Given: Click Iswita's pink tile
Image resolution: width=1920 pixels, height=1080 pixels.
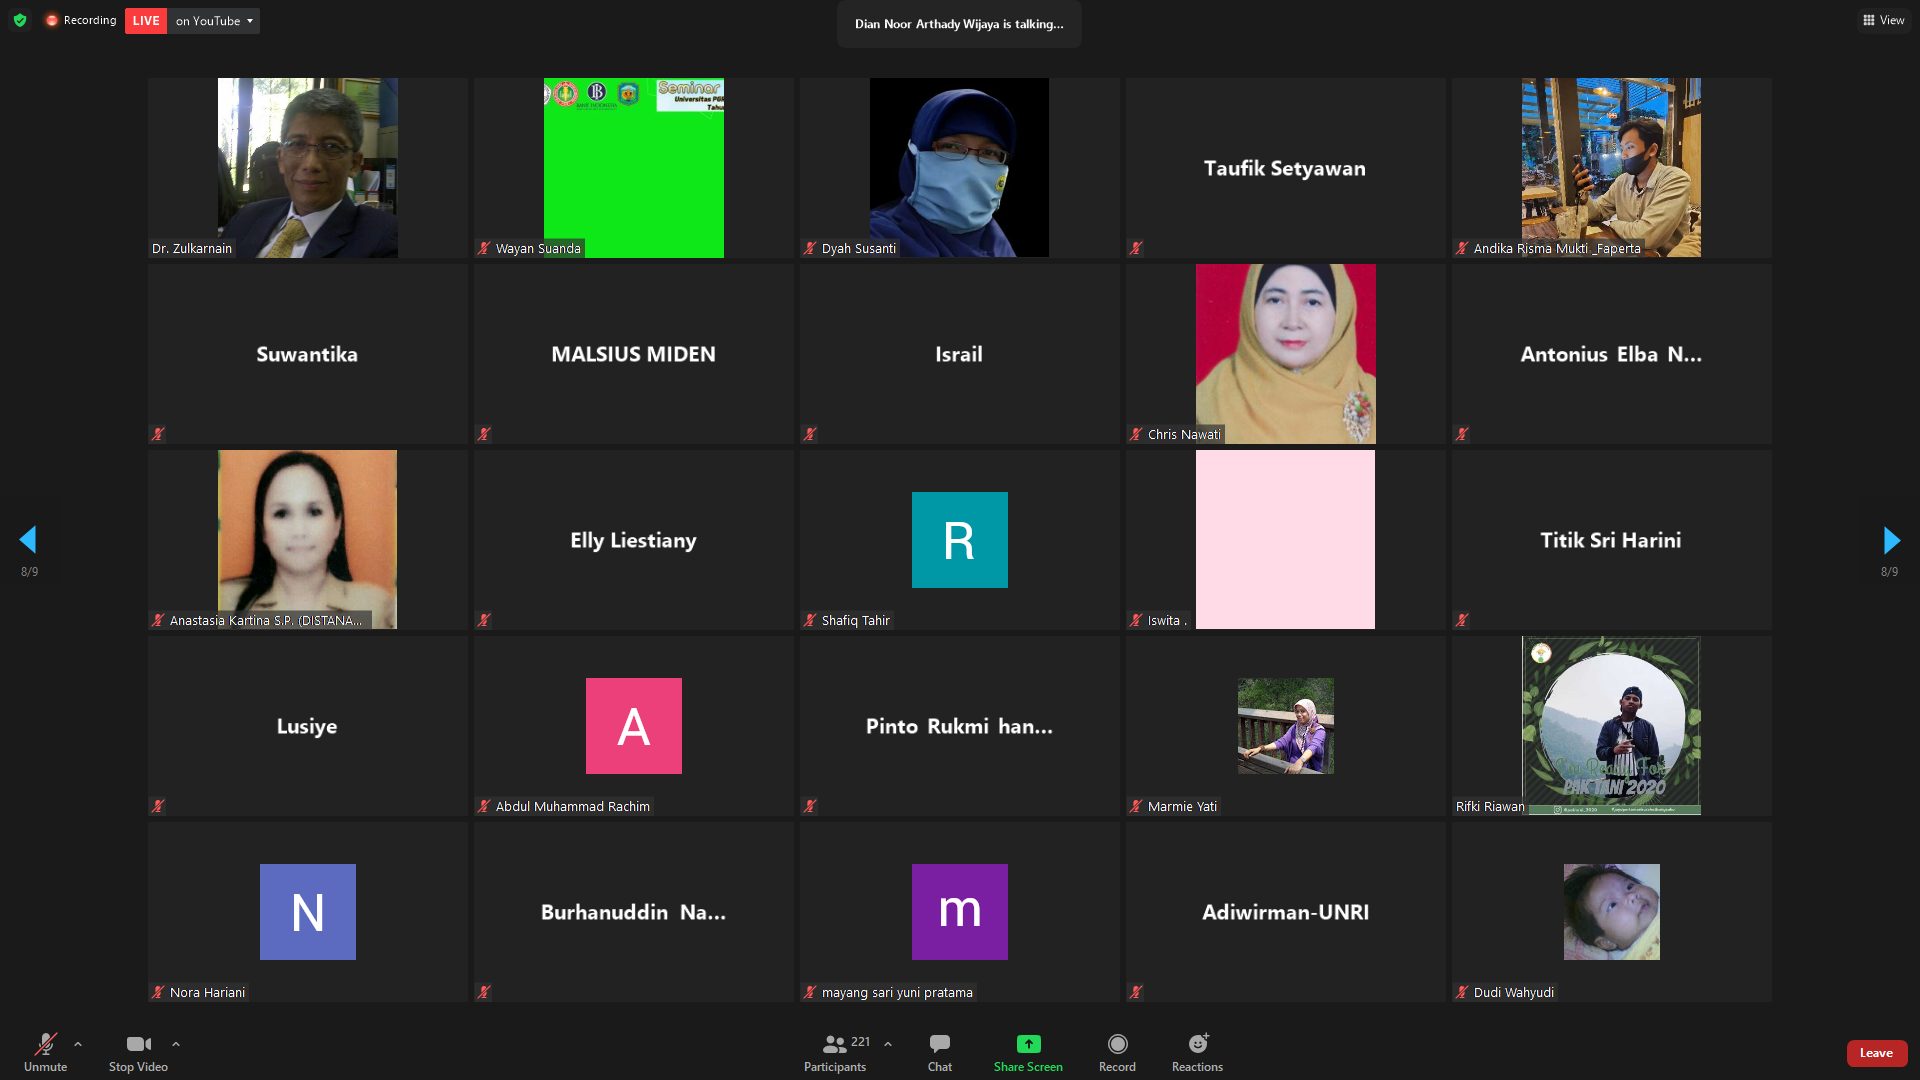Looking at the screenshot, I should click(1286, 539).
